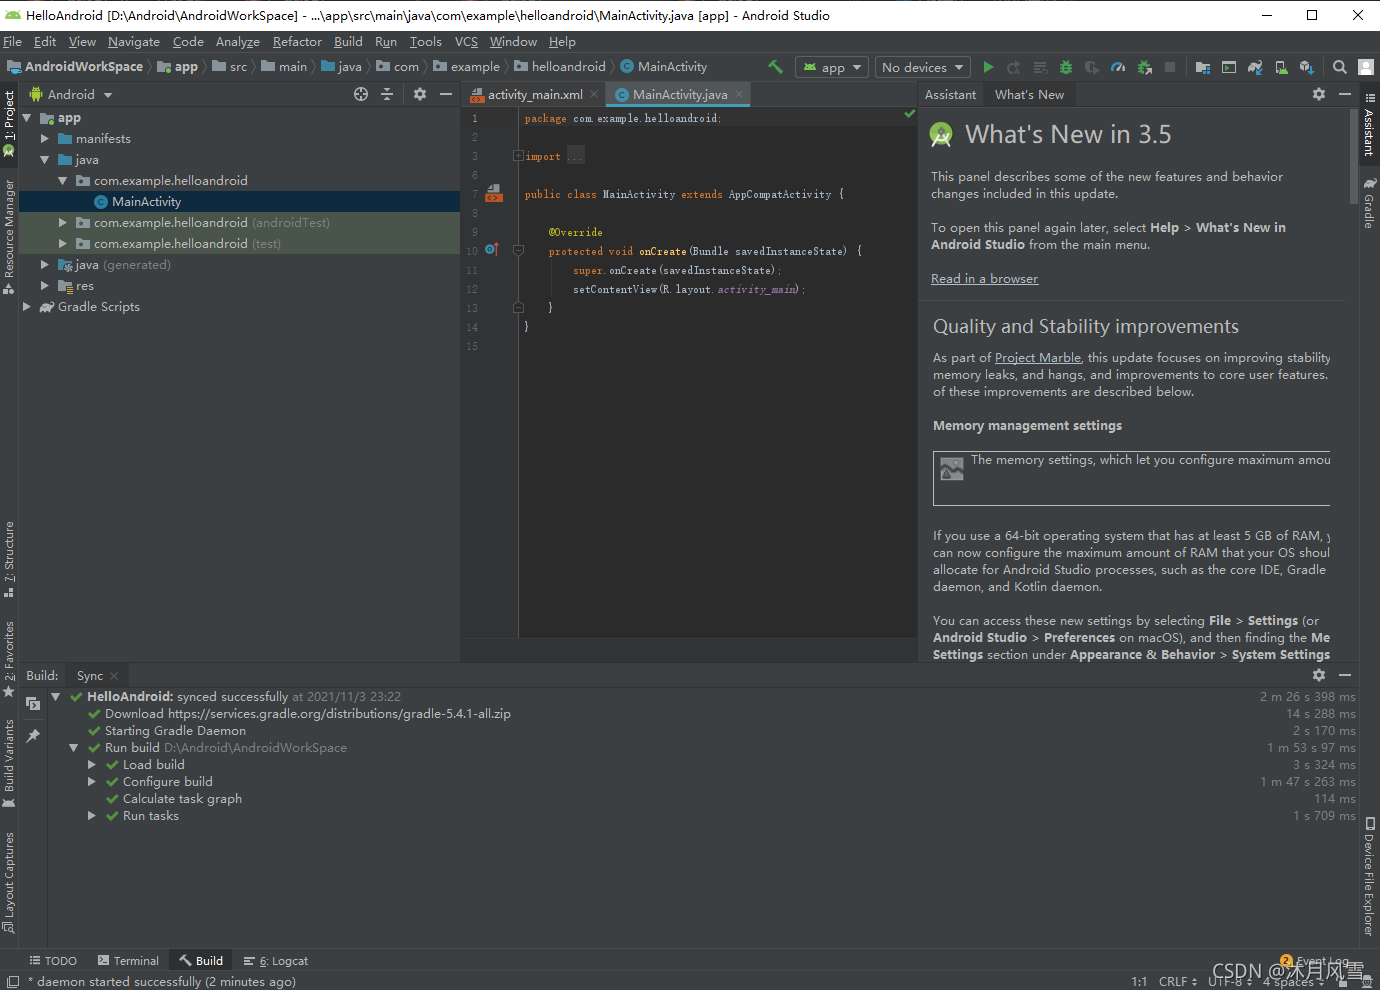The height and width of the screenshot is (990, 1380).
Task: Toggle the Build tool window button
Action: [x=201, y=960]
